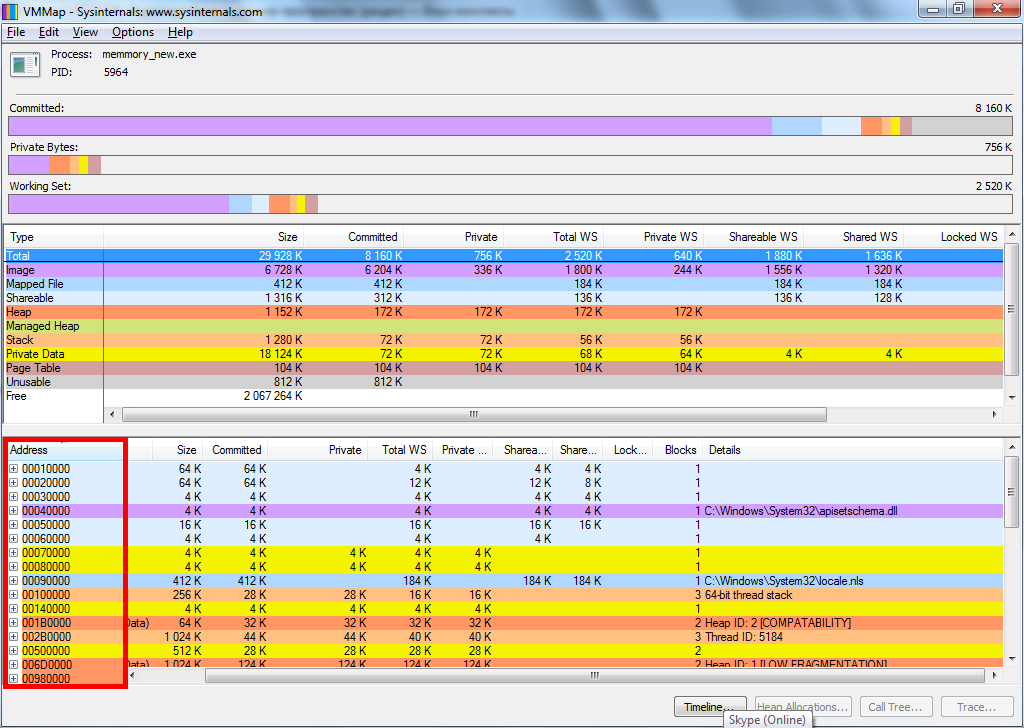Click the Private Bytes usage bar
Viewport: 1024px width, 728px height.
pyautogui.click(x=511, y=165)
